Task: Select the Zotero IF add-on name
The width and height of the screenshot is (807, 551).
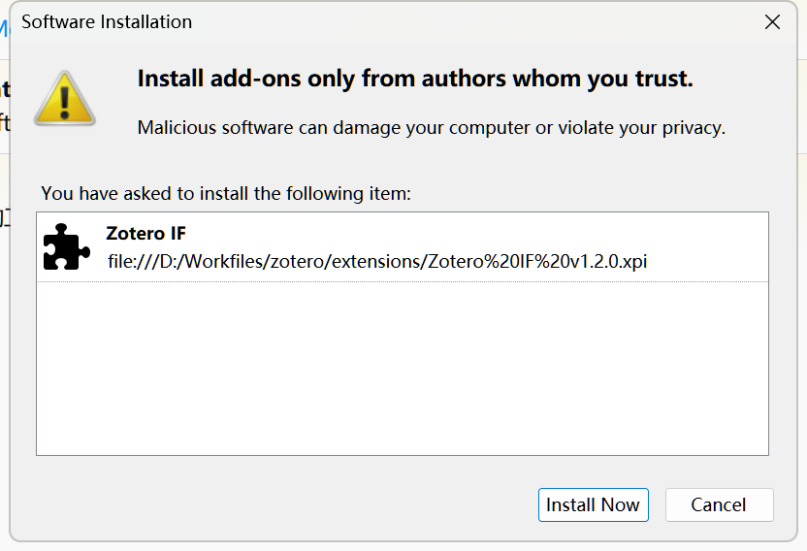Action: [x=146, y=234]
